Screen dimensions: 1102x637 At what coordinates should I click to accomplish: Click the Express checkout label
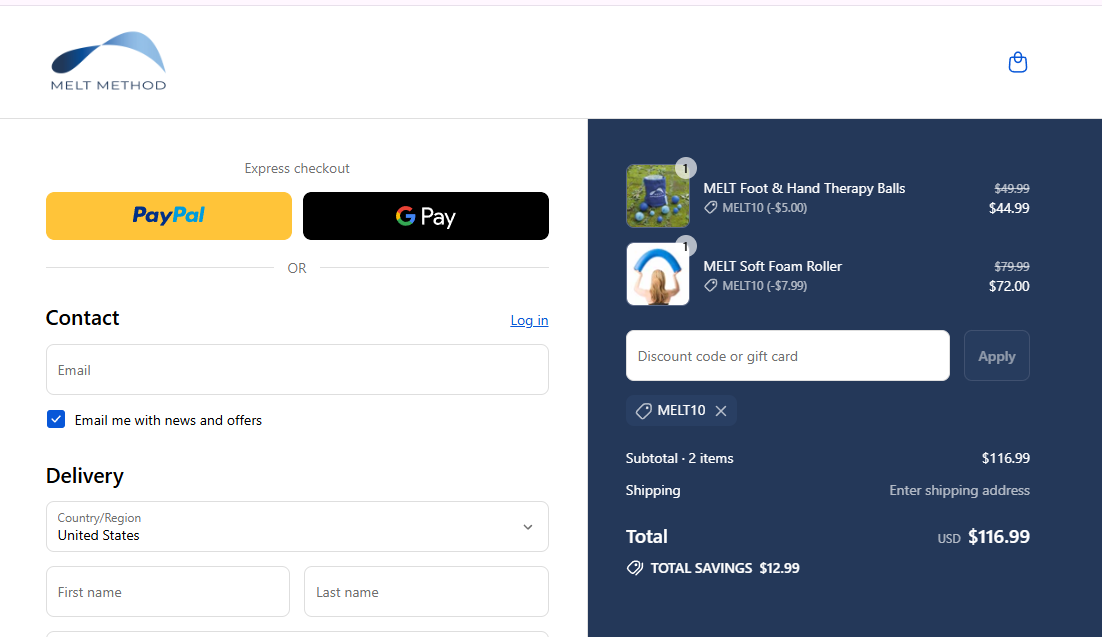tap(297, 168)
